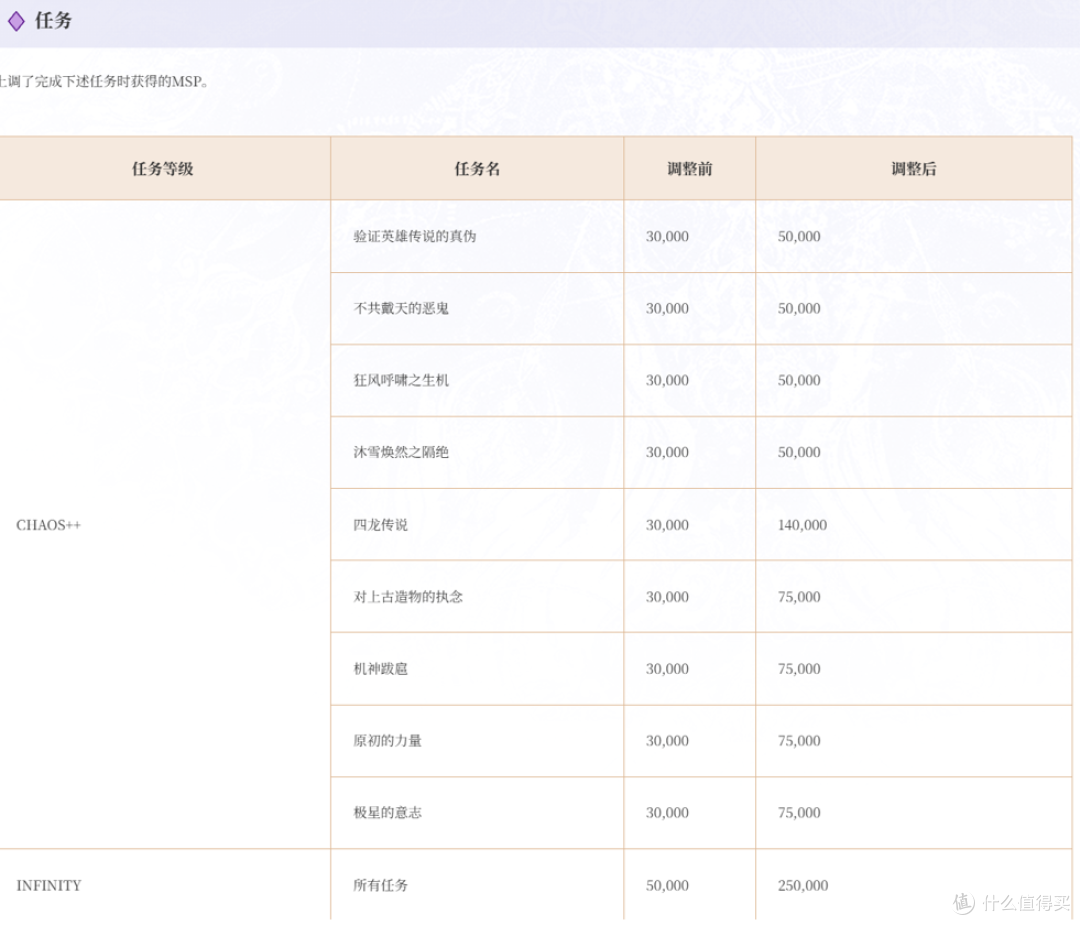This screenshot has width=1080, height=925.
Task: Click the 验证英雄传说的真伪 task name
Action: (415, 236)
